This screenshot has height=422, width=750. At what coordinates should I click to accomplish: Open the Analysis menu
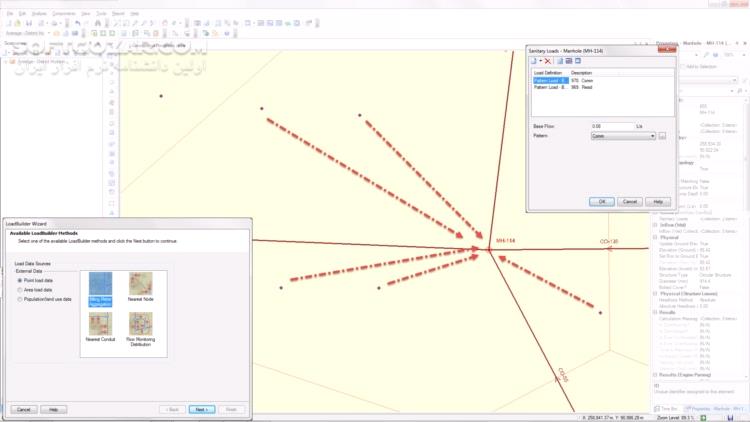39,14
